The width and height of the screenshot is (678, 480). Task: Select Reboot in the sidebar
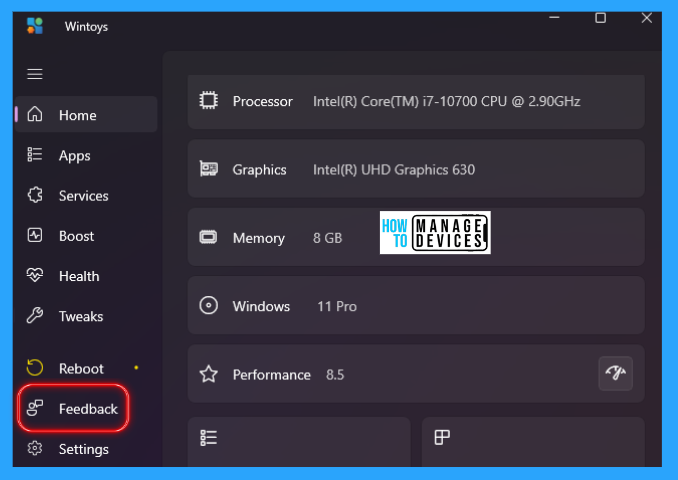pos(86,368)
